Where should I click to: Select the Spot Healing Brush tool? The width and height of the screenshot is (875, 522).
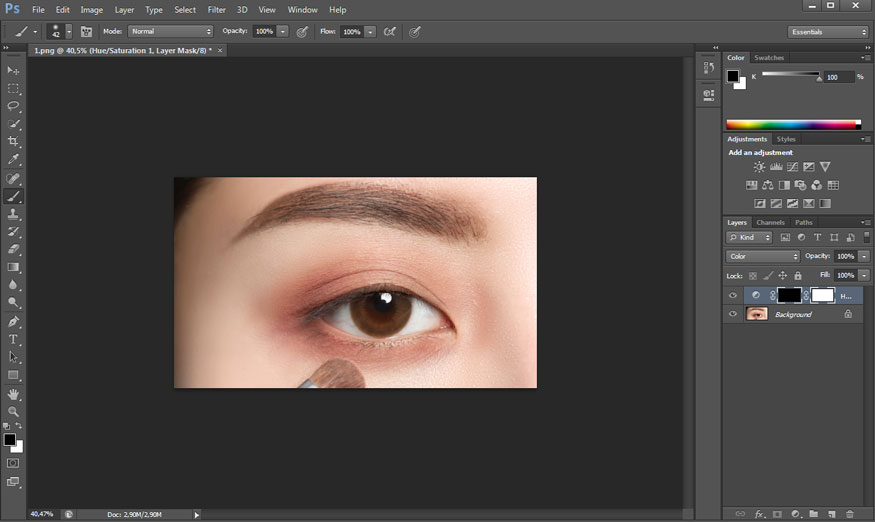click(13, 178)
